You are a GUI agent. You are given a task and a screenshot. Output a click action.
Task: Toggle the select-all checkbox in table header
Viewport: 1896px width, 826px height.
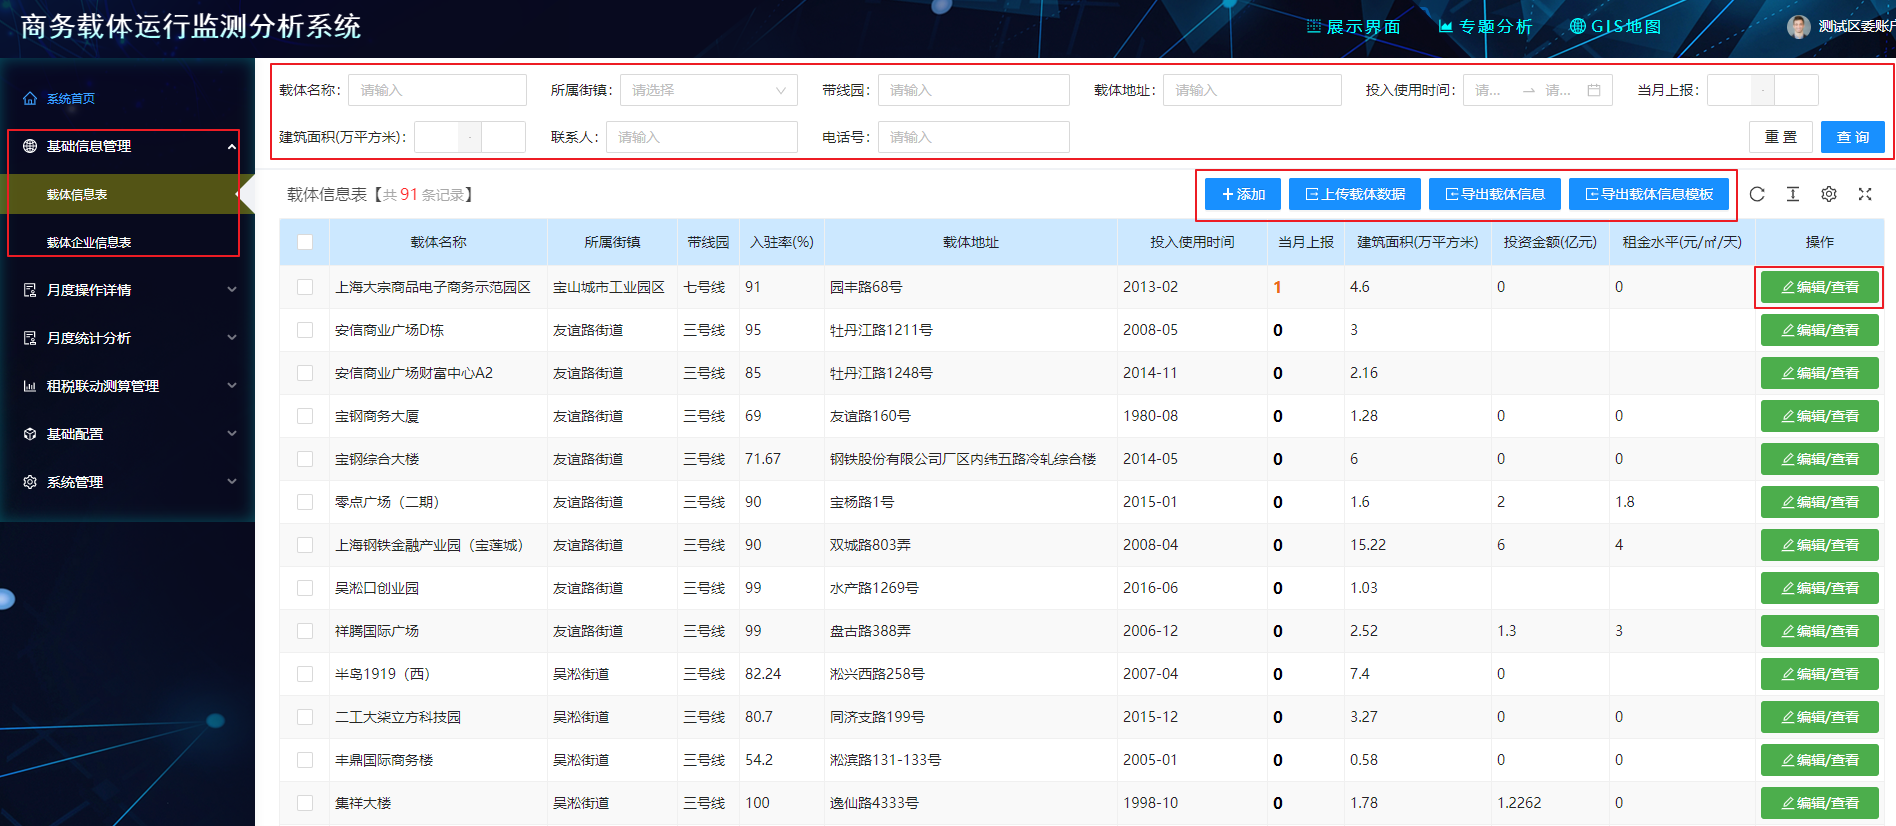tap(305, 242)
